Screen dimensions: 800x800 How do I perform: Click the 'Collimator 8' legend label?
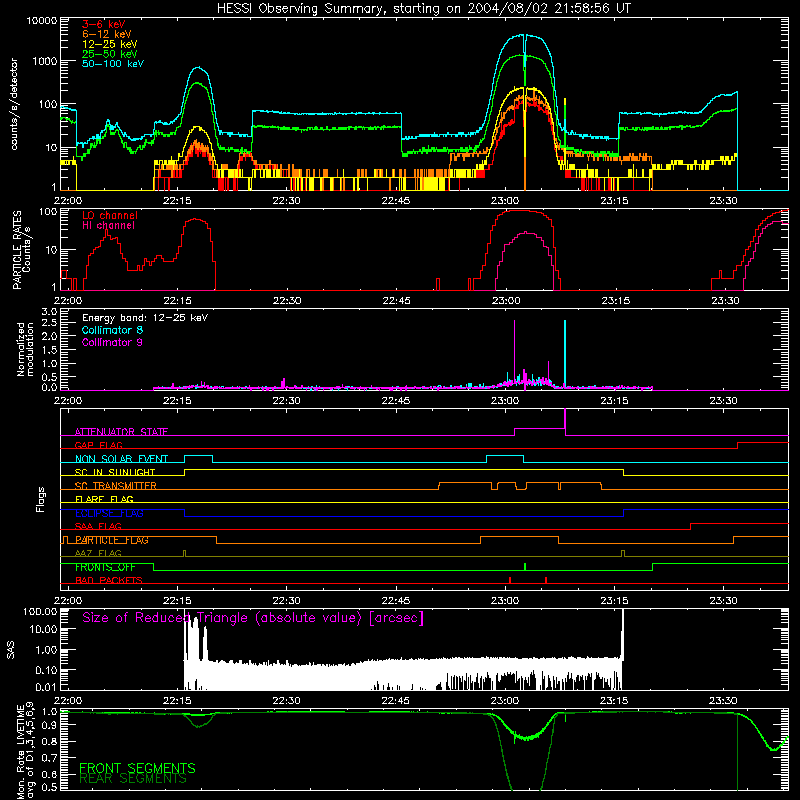pos(112,330)
